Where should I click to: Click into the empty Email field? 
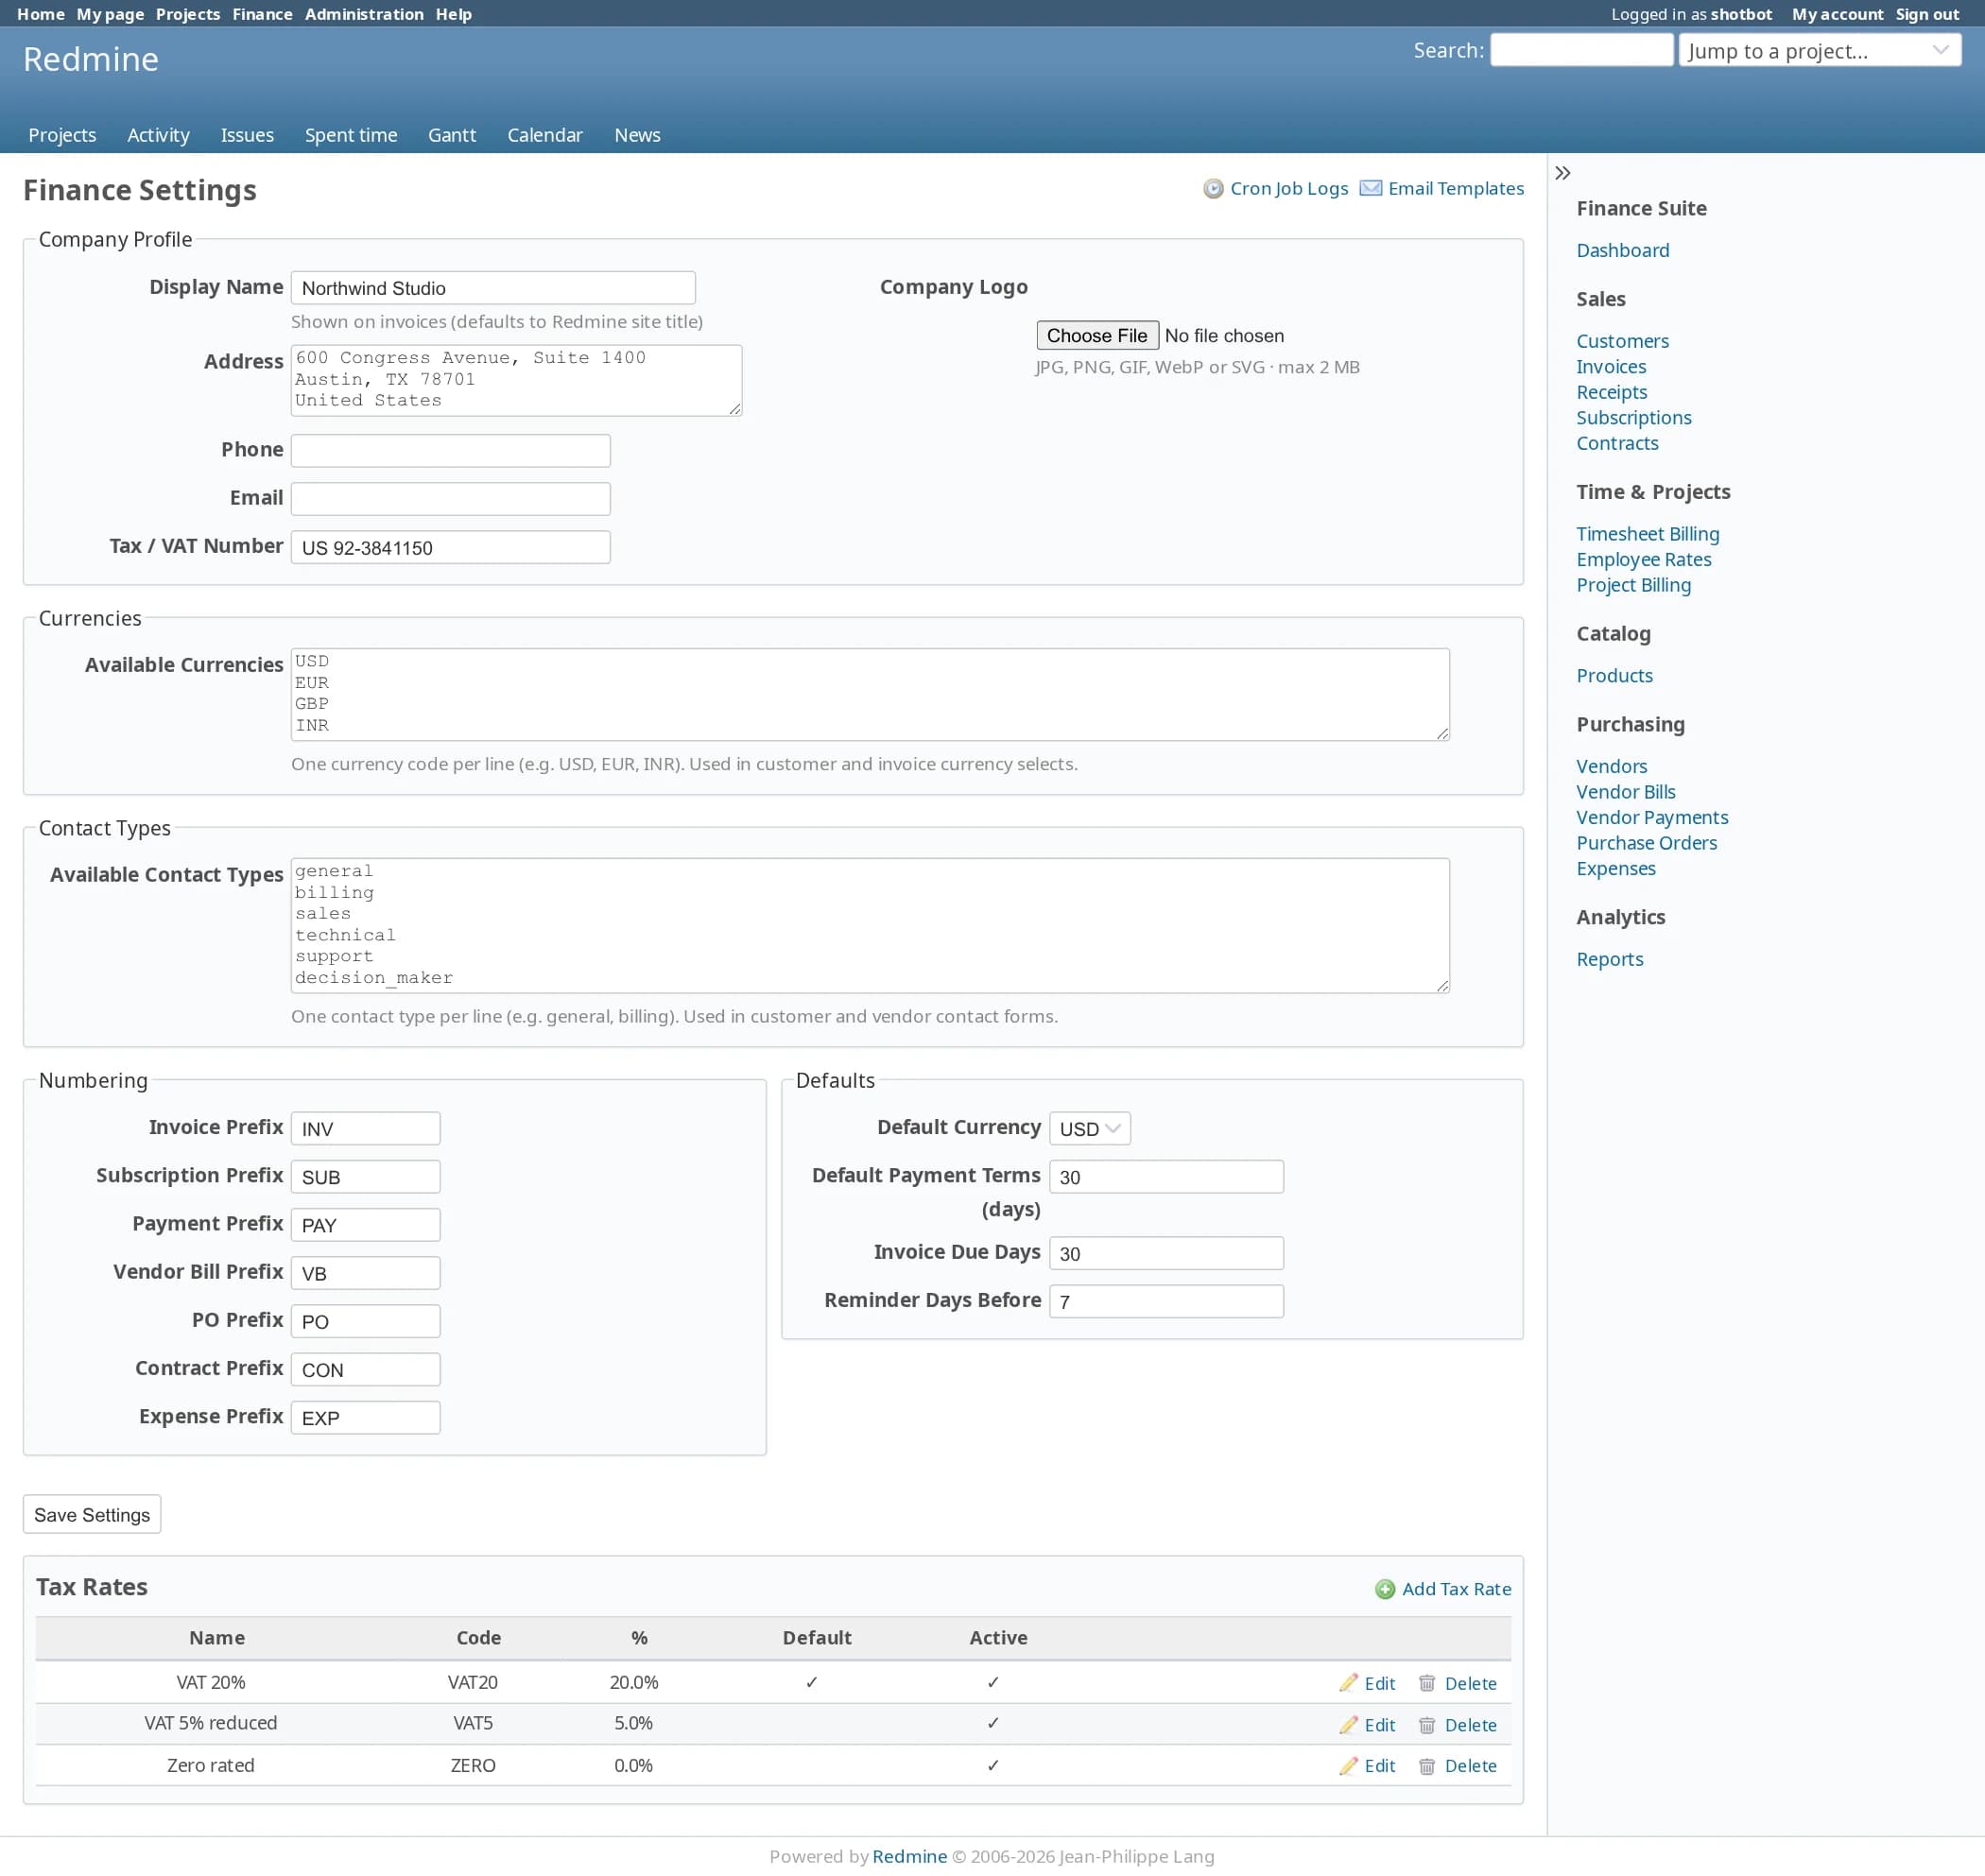pos(450,499)
